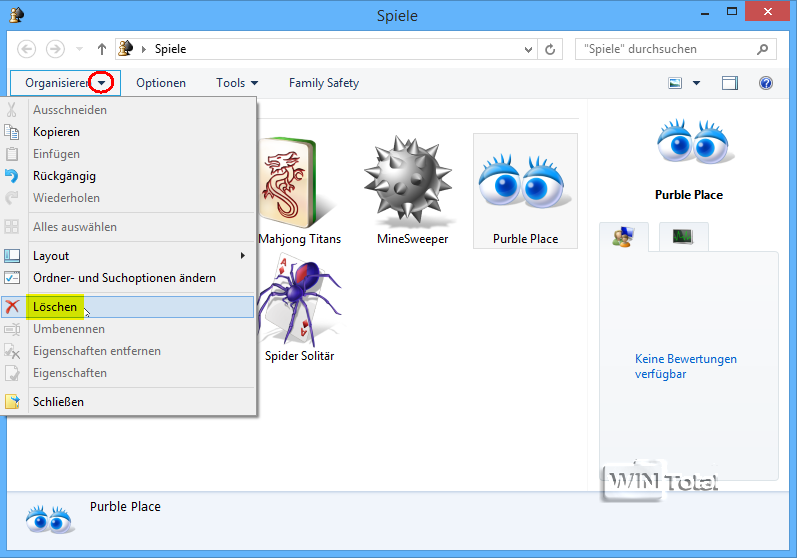
Task: Expand the Layout submenu
Action: (128, 256)
